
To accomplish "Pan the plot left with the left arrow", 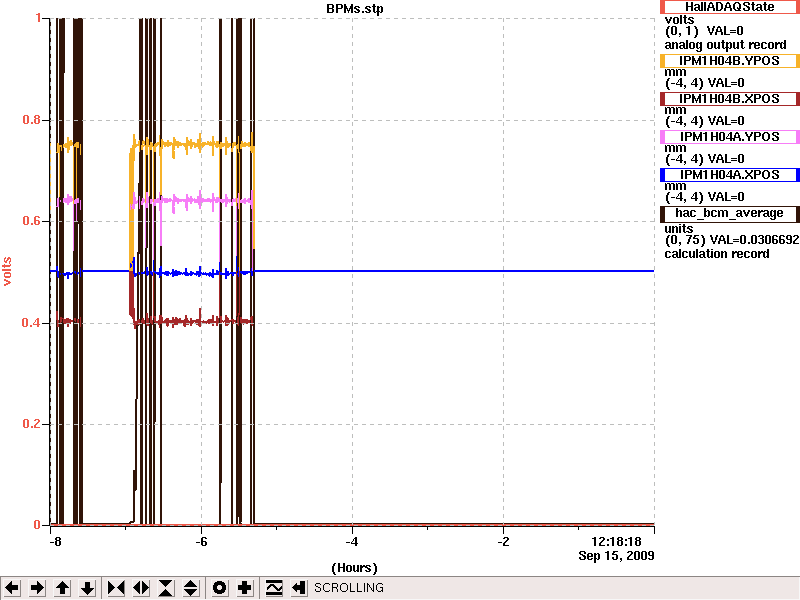I will [x=12, y=588].
